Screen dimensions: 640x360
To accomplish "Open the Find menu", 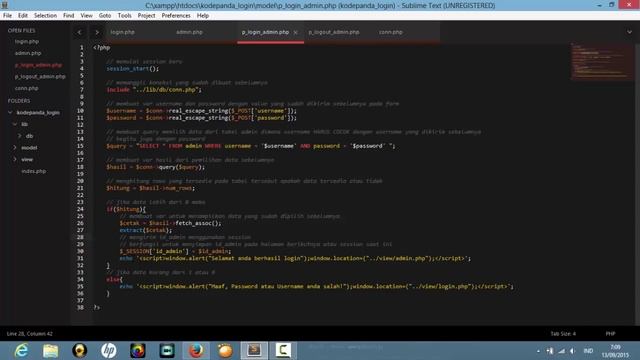I will 69,16.
